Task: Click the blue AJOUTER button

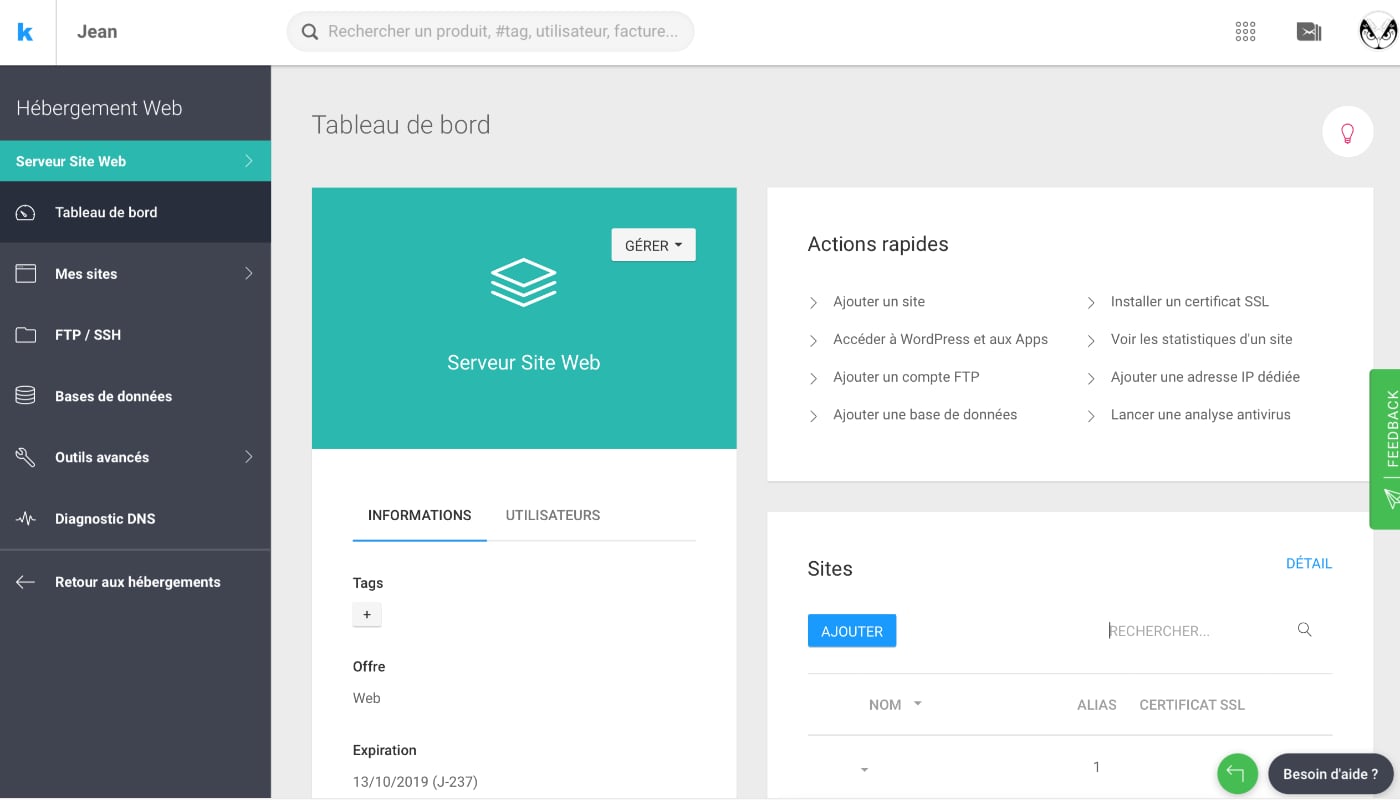Action: 851,631
